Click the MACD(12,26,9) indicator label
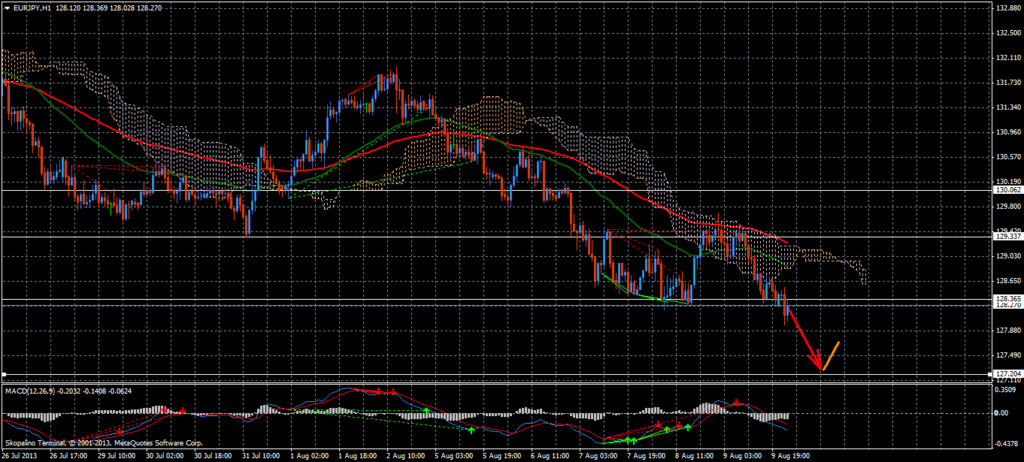Image resolution: width=1024 pixels, height=462 pixels. click(x=34, y=389)
